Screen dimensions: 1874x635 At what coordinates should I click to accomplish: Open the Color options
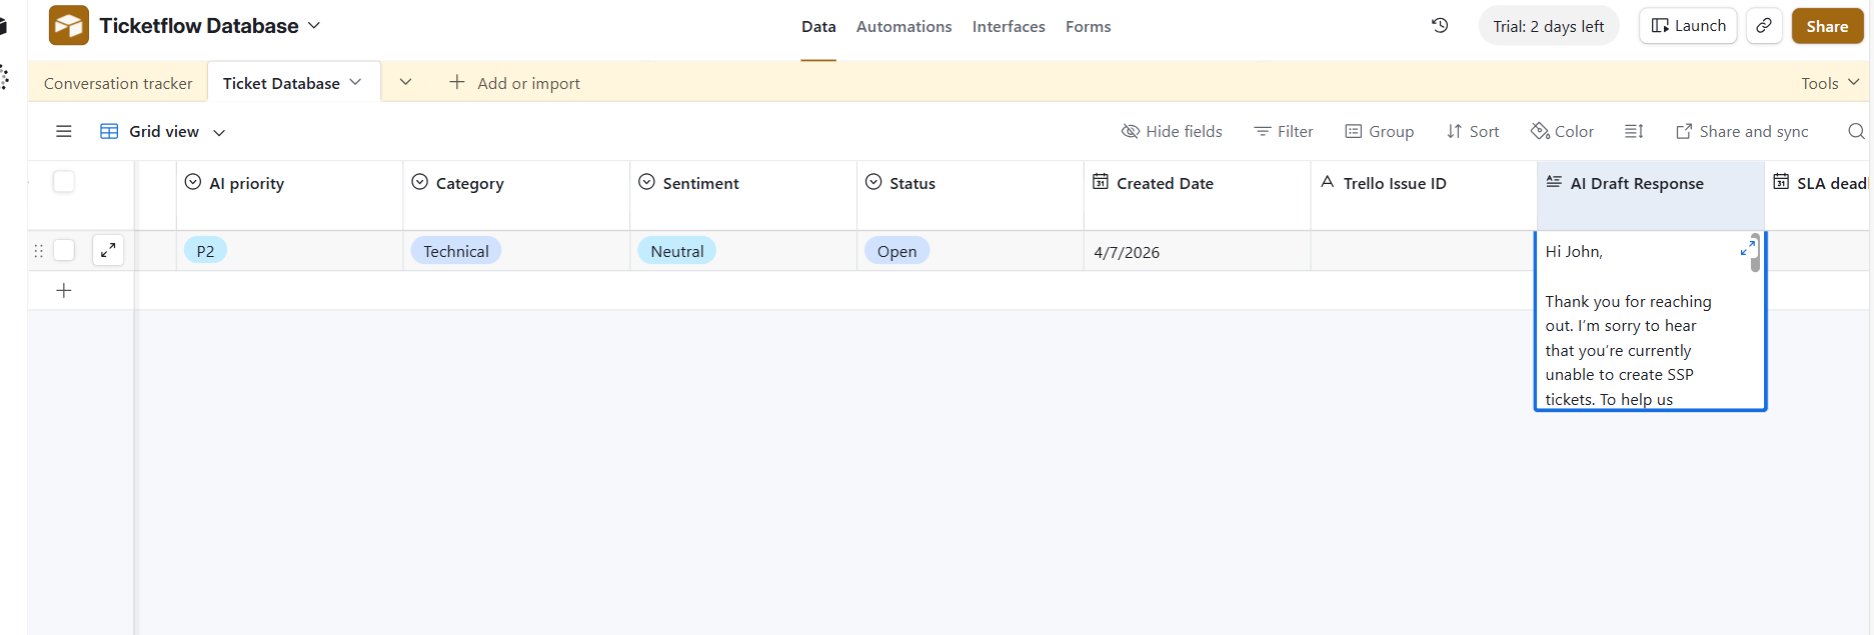point(1562,131)
